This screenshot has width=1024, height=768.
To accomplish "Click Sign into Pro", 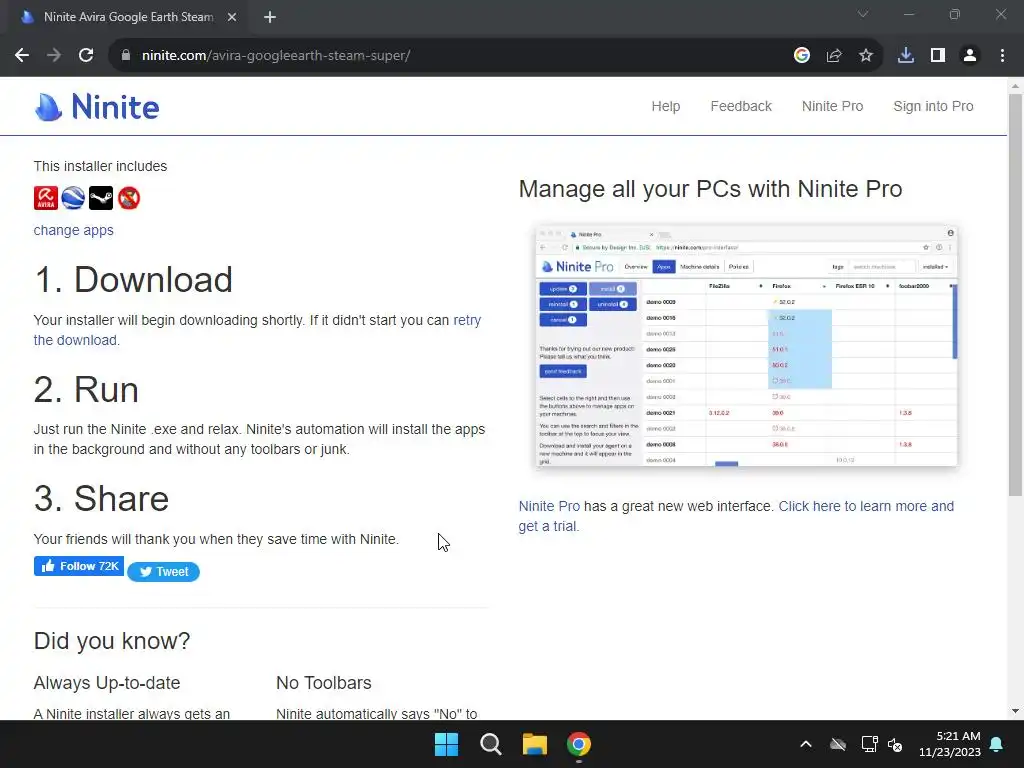I will (x=933, y=106).
